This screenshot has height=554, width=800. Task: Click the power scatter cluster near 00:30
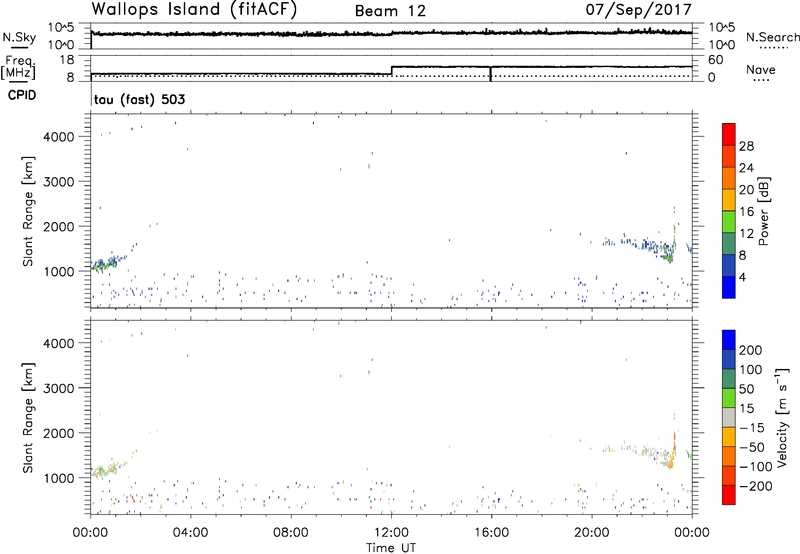[107, 263]
